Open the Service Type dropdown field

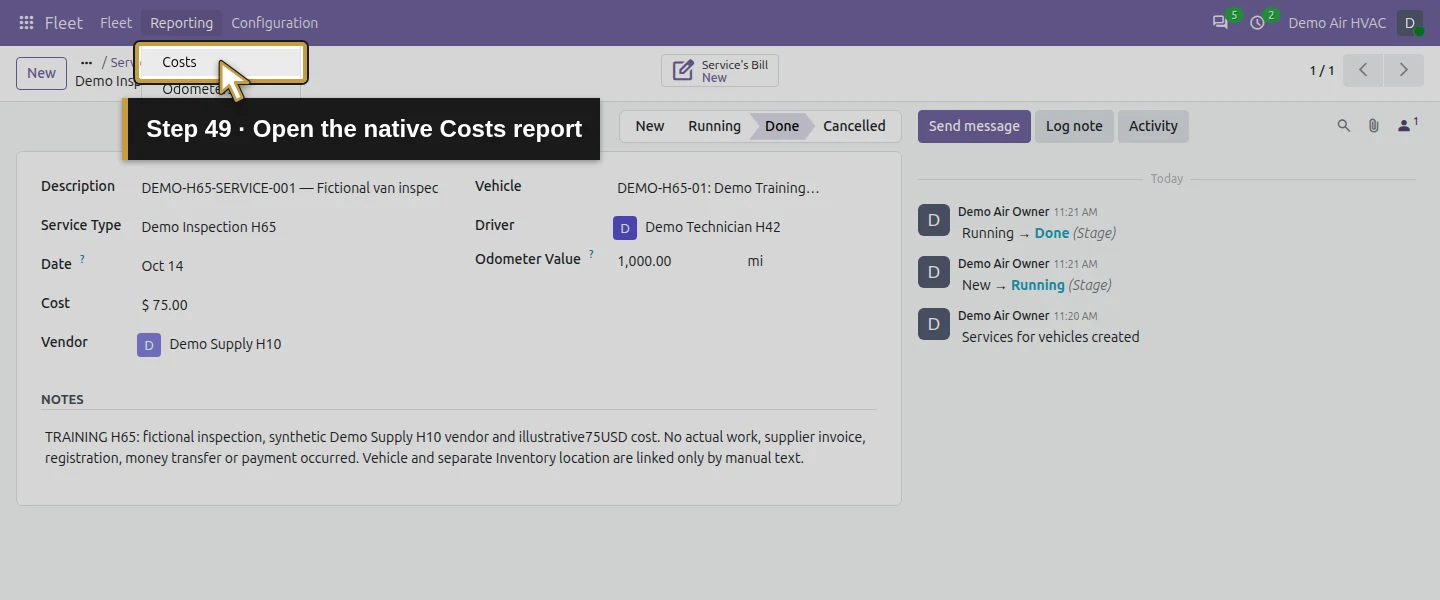290,227
